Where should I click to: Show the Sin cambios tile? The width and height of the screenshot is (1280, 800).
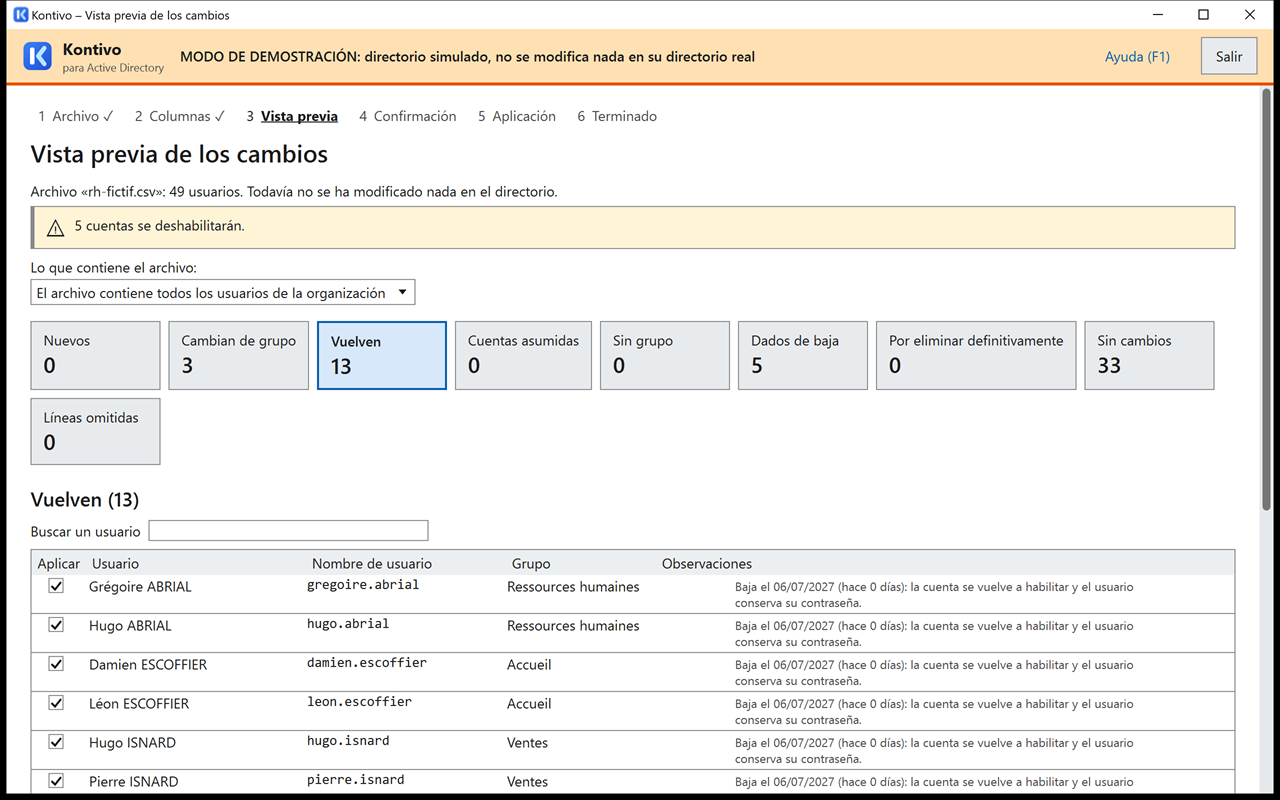(x=1149, y=355)
